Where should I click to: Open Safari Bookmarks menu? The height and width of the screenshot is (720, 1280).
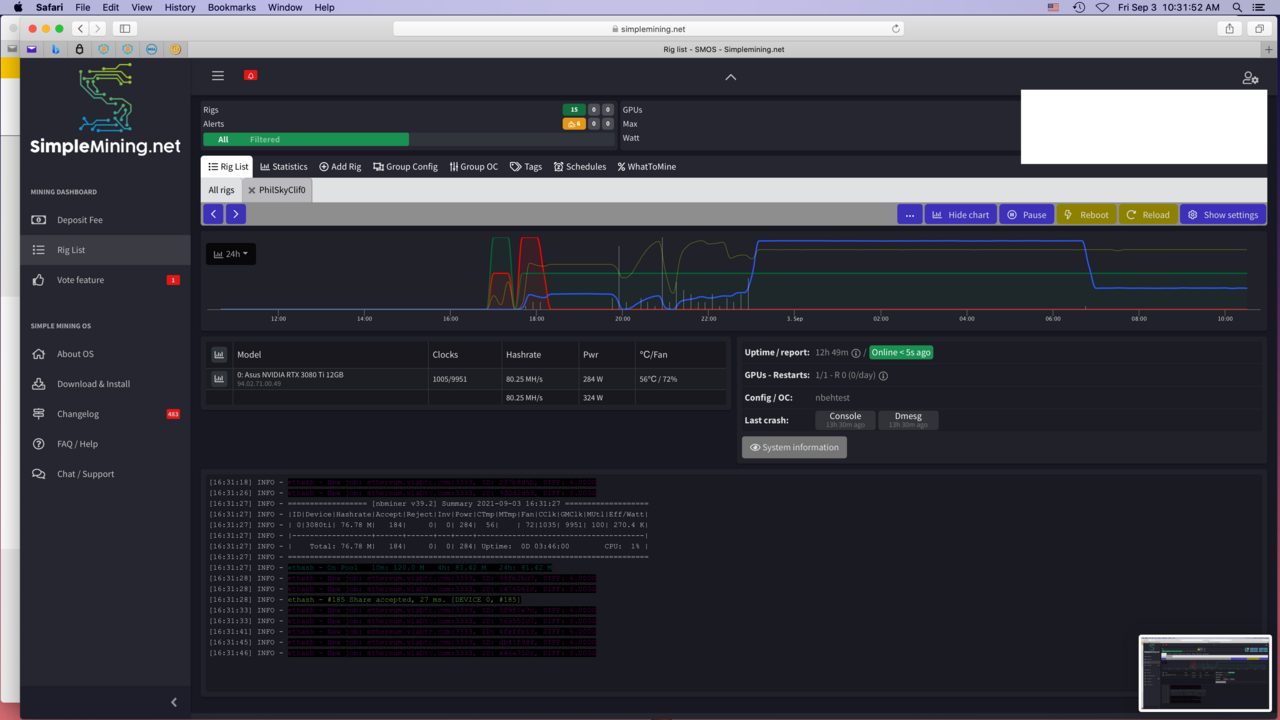click(232, 7)
